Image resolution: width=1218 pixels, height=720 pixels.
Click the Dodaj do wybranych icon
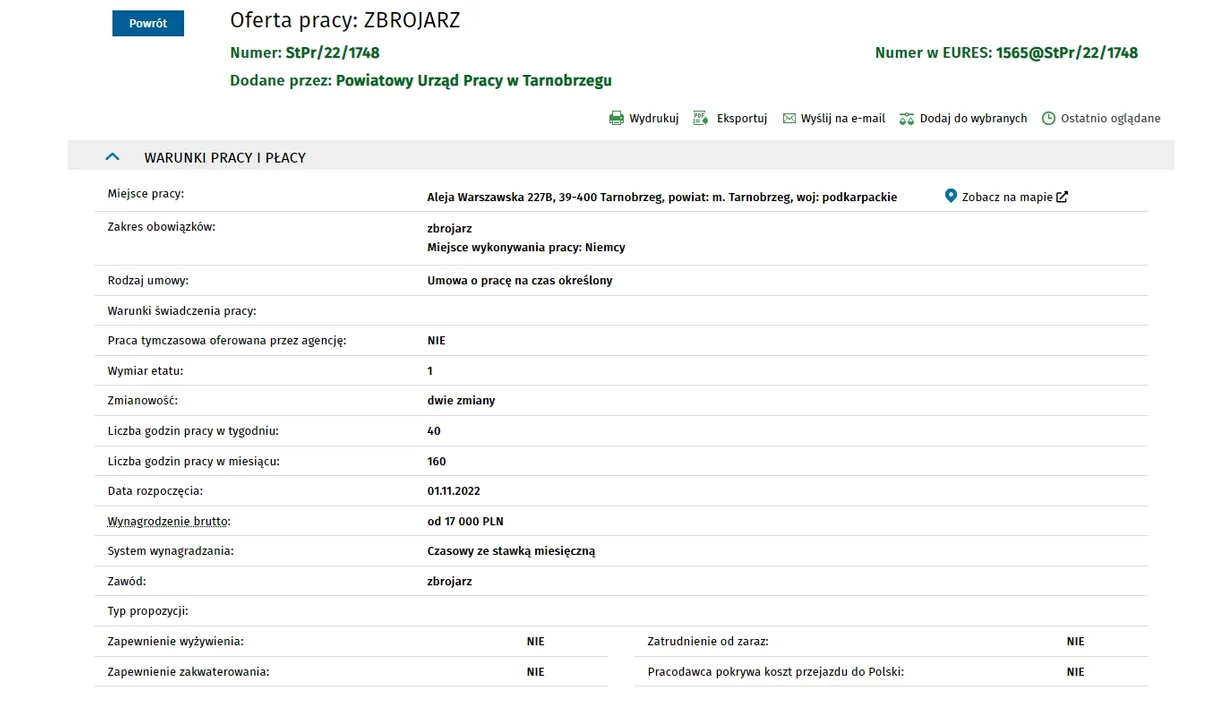(907, 118)
